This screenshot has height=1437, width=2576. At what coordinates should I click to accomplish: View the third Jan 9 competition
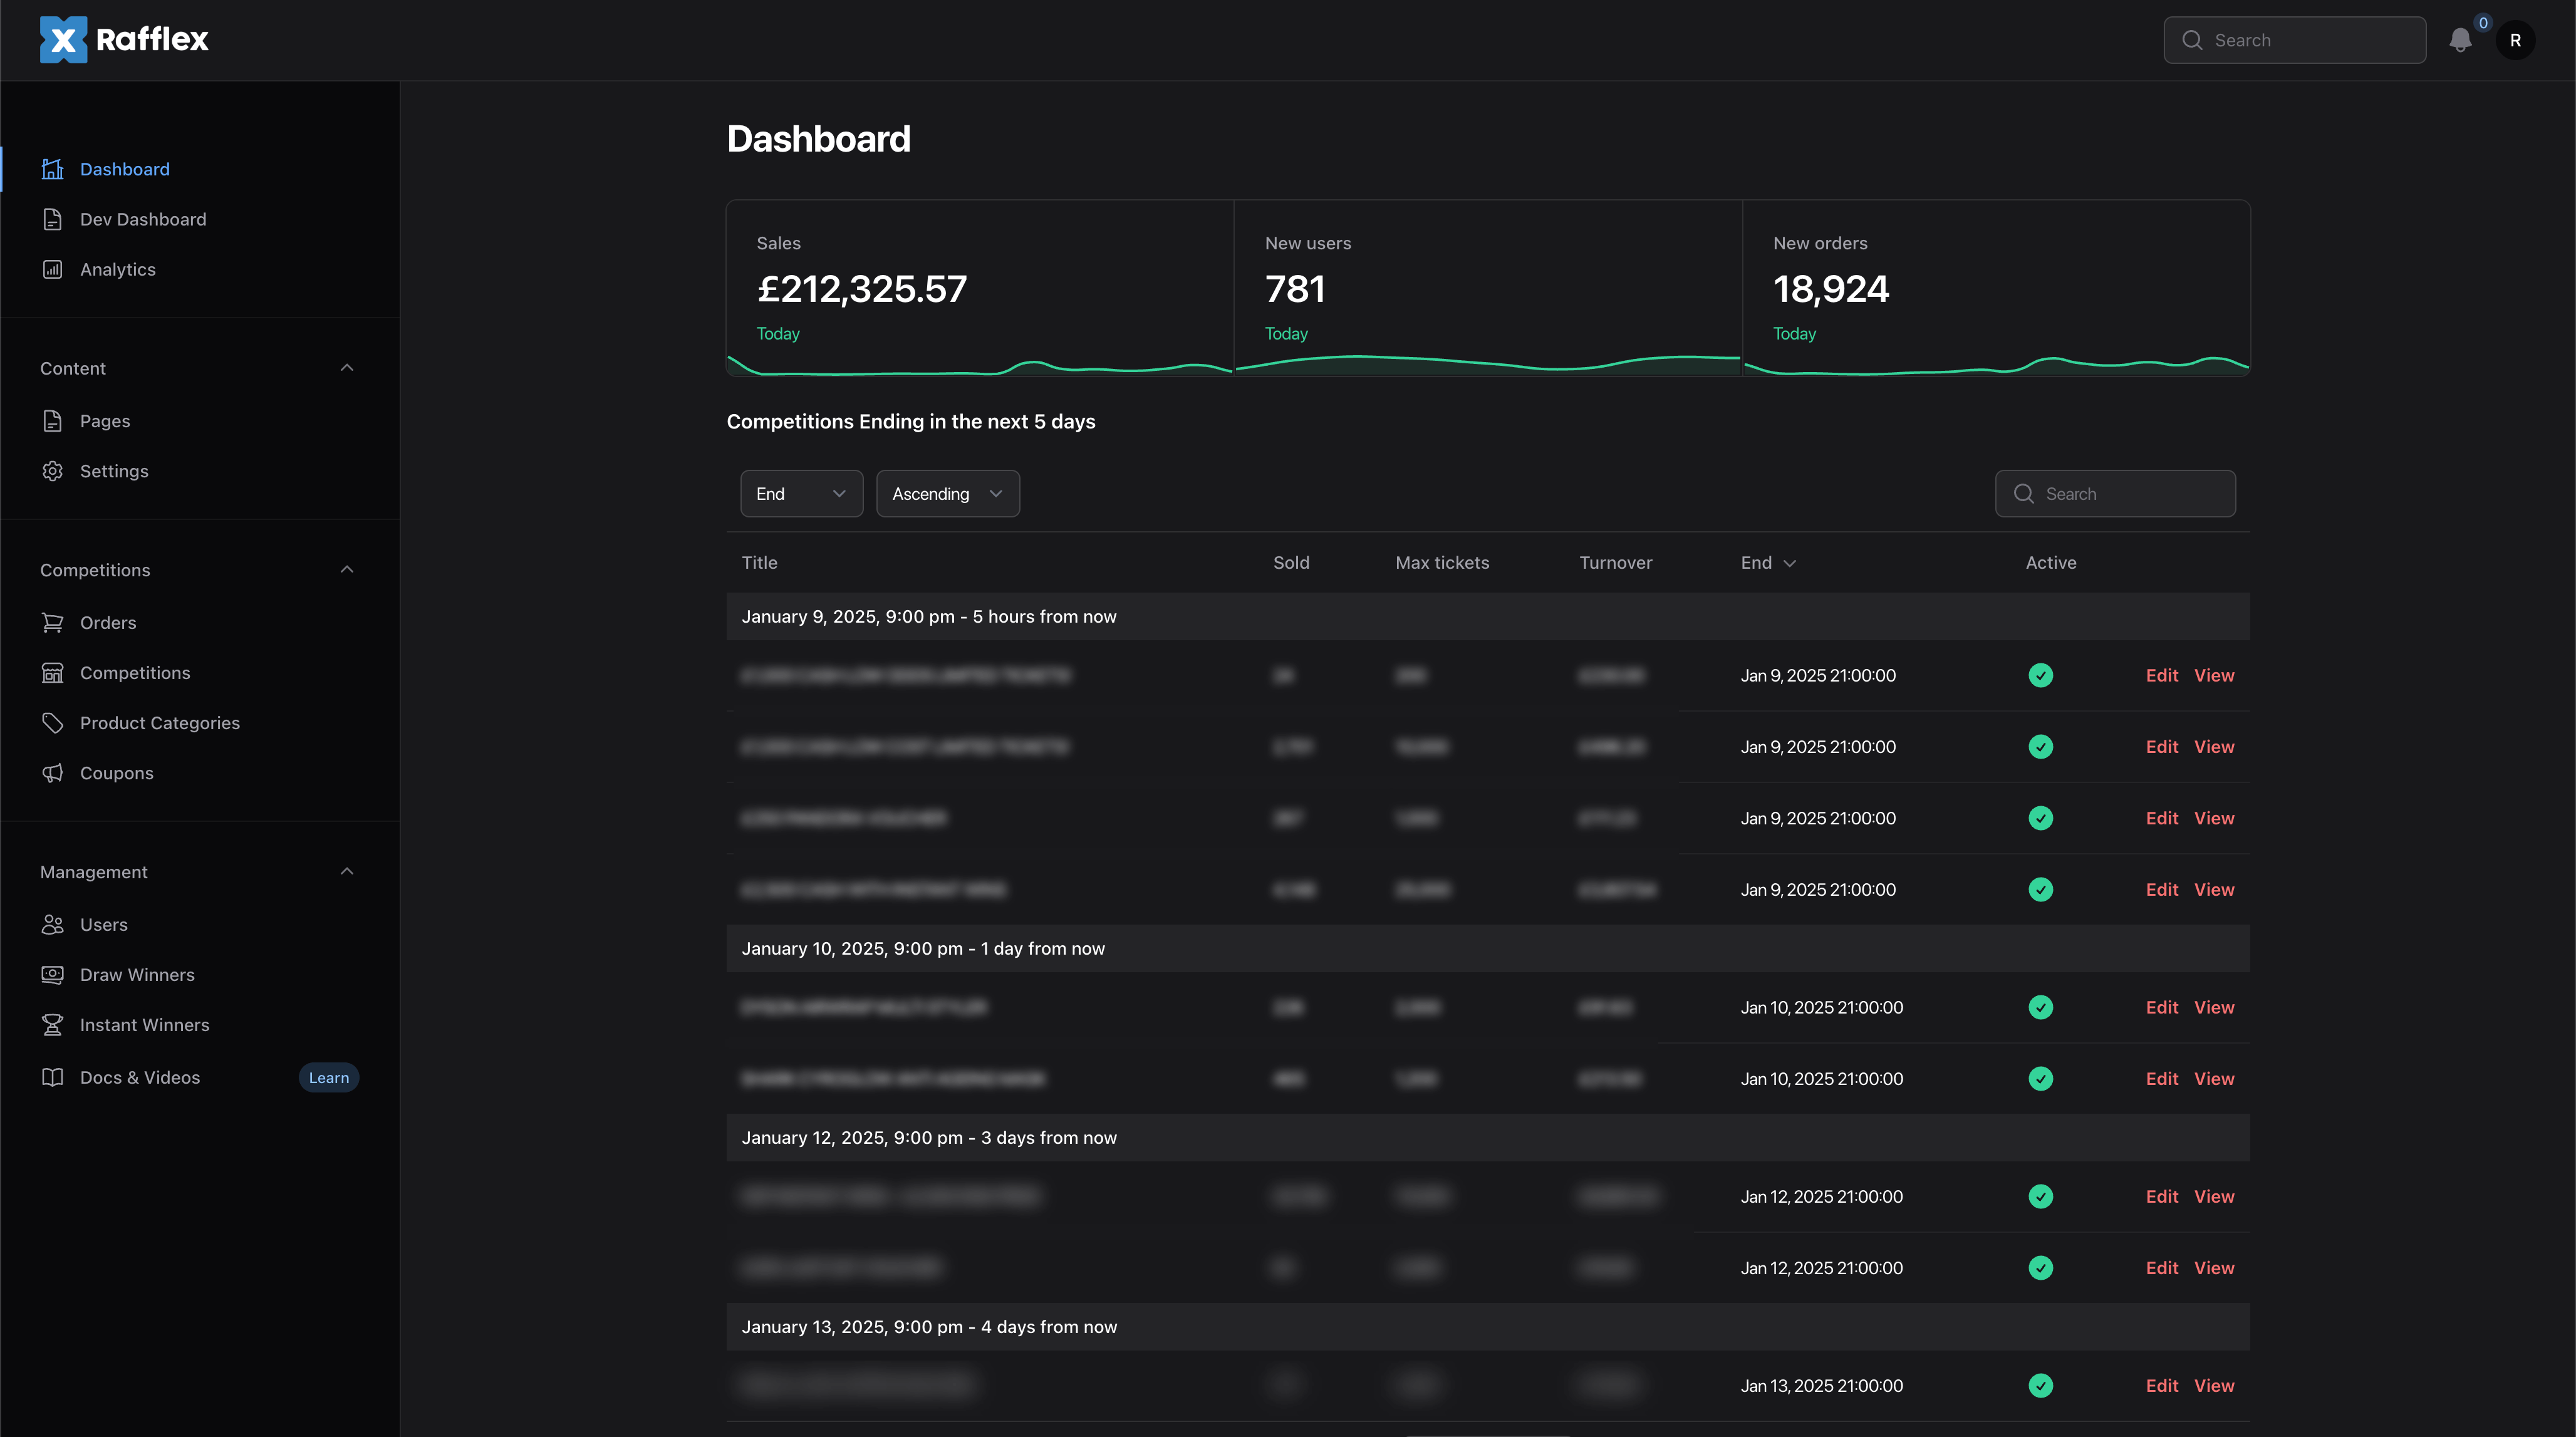2214,818
